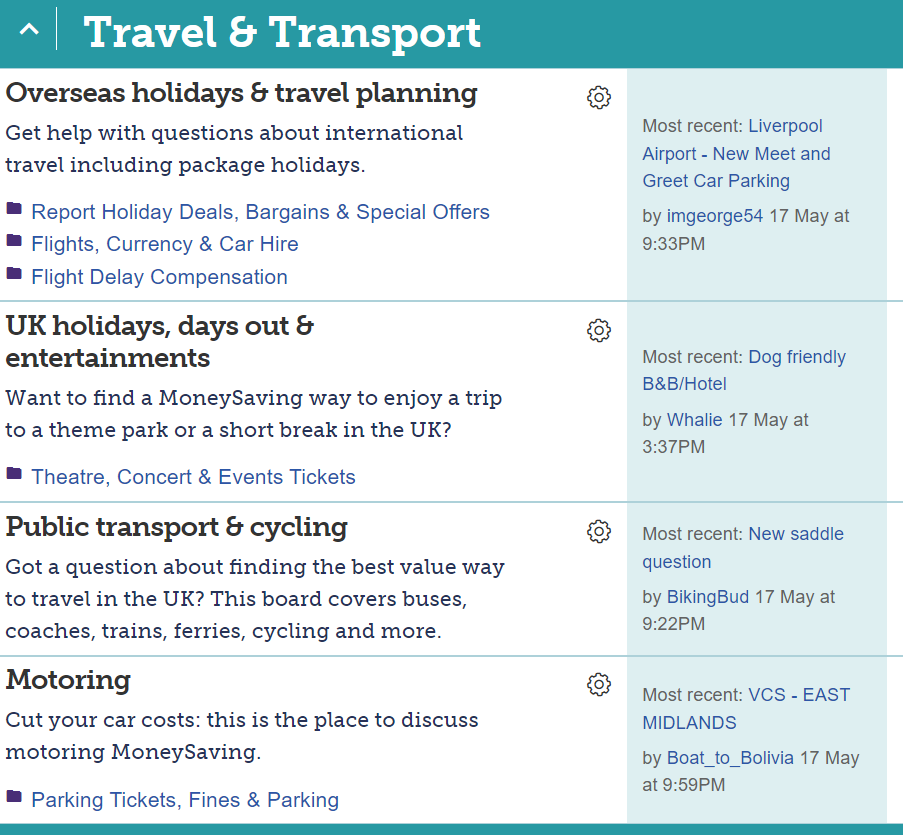This screenshot has height=835, width=903.
Task: Open settings gear for Public transport & cycling
Action: coord(599,532)
